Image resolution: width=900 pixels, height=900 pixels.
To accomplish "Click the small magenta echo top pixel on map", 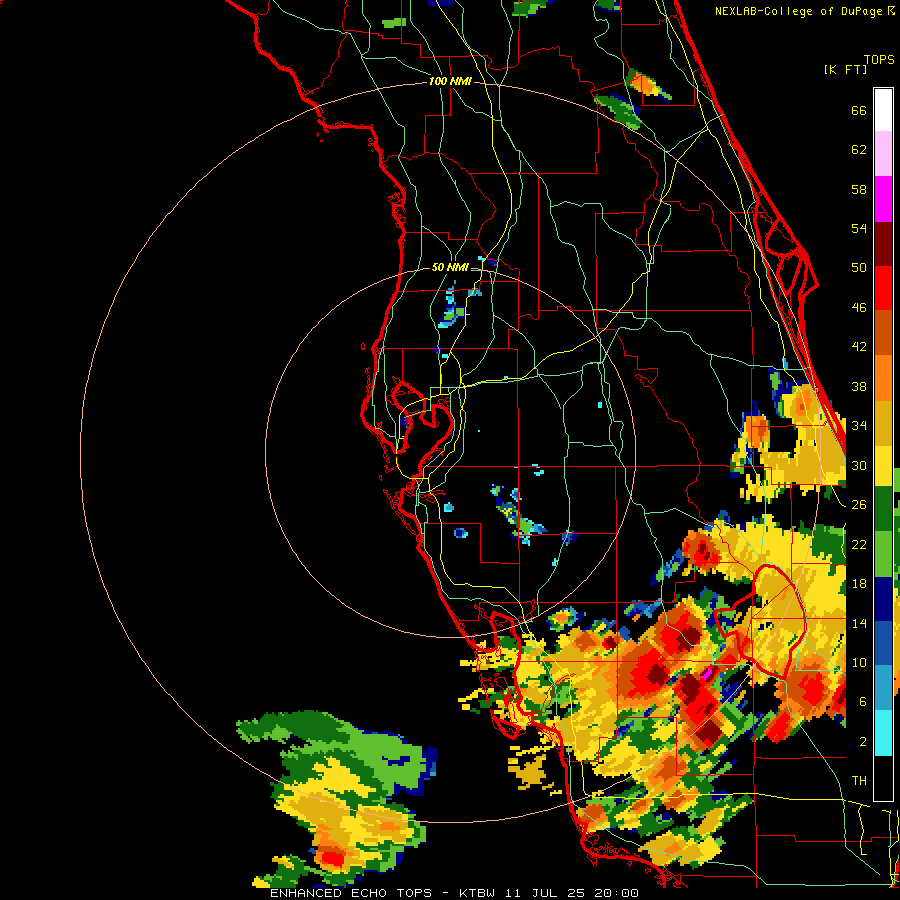I will tap(708, 672).
